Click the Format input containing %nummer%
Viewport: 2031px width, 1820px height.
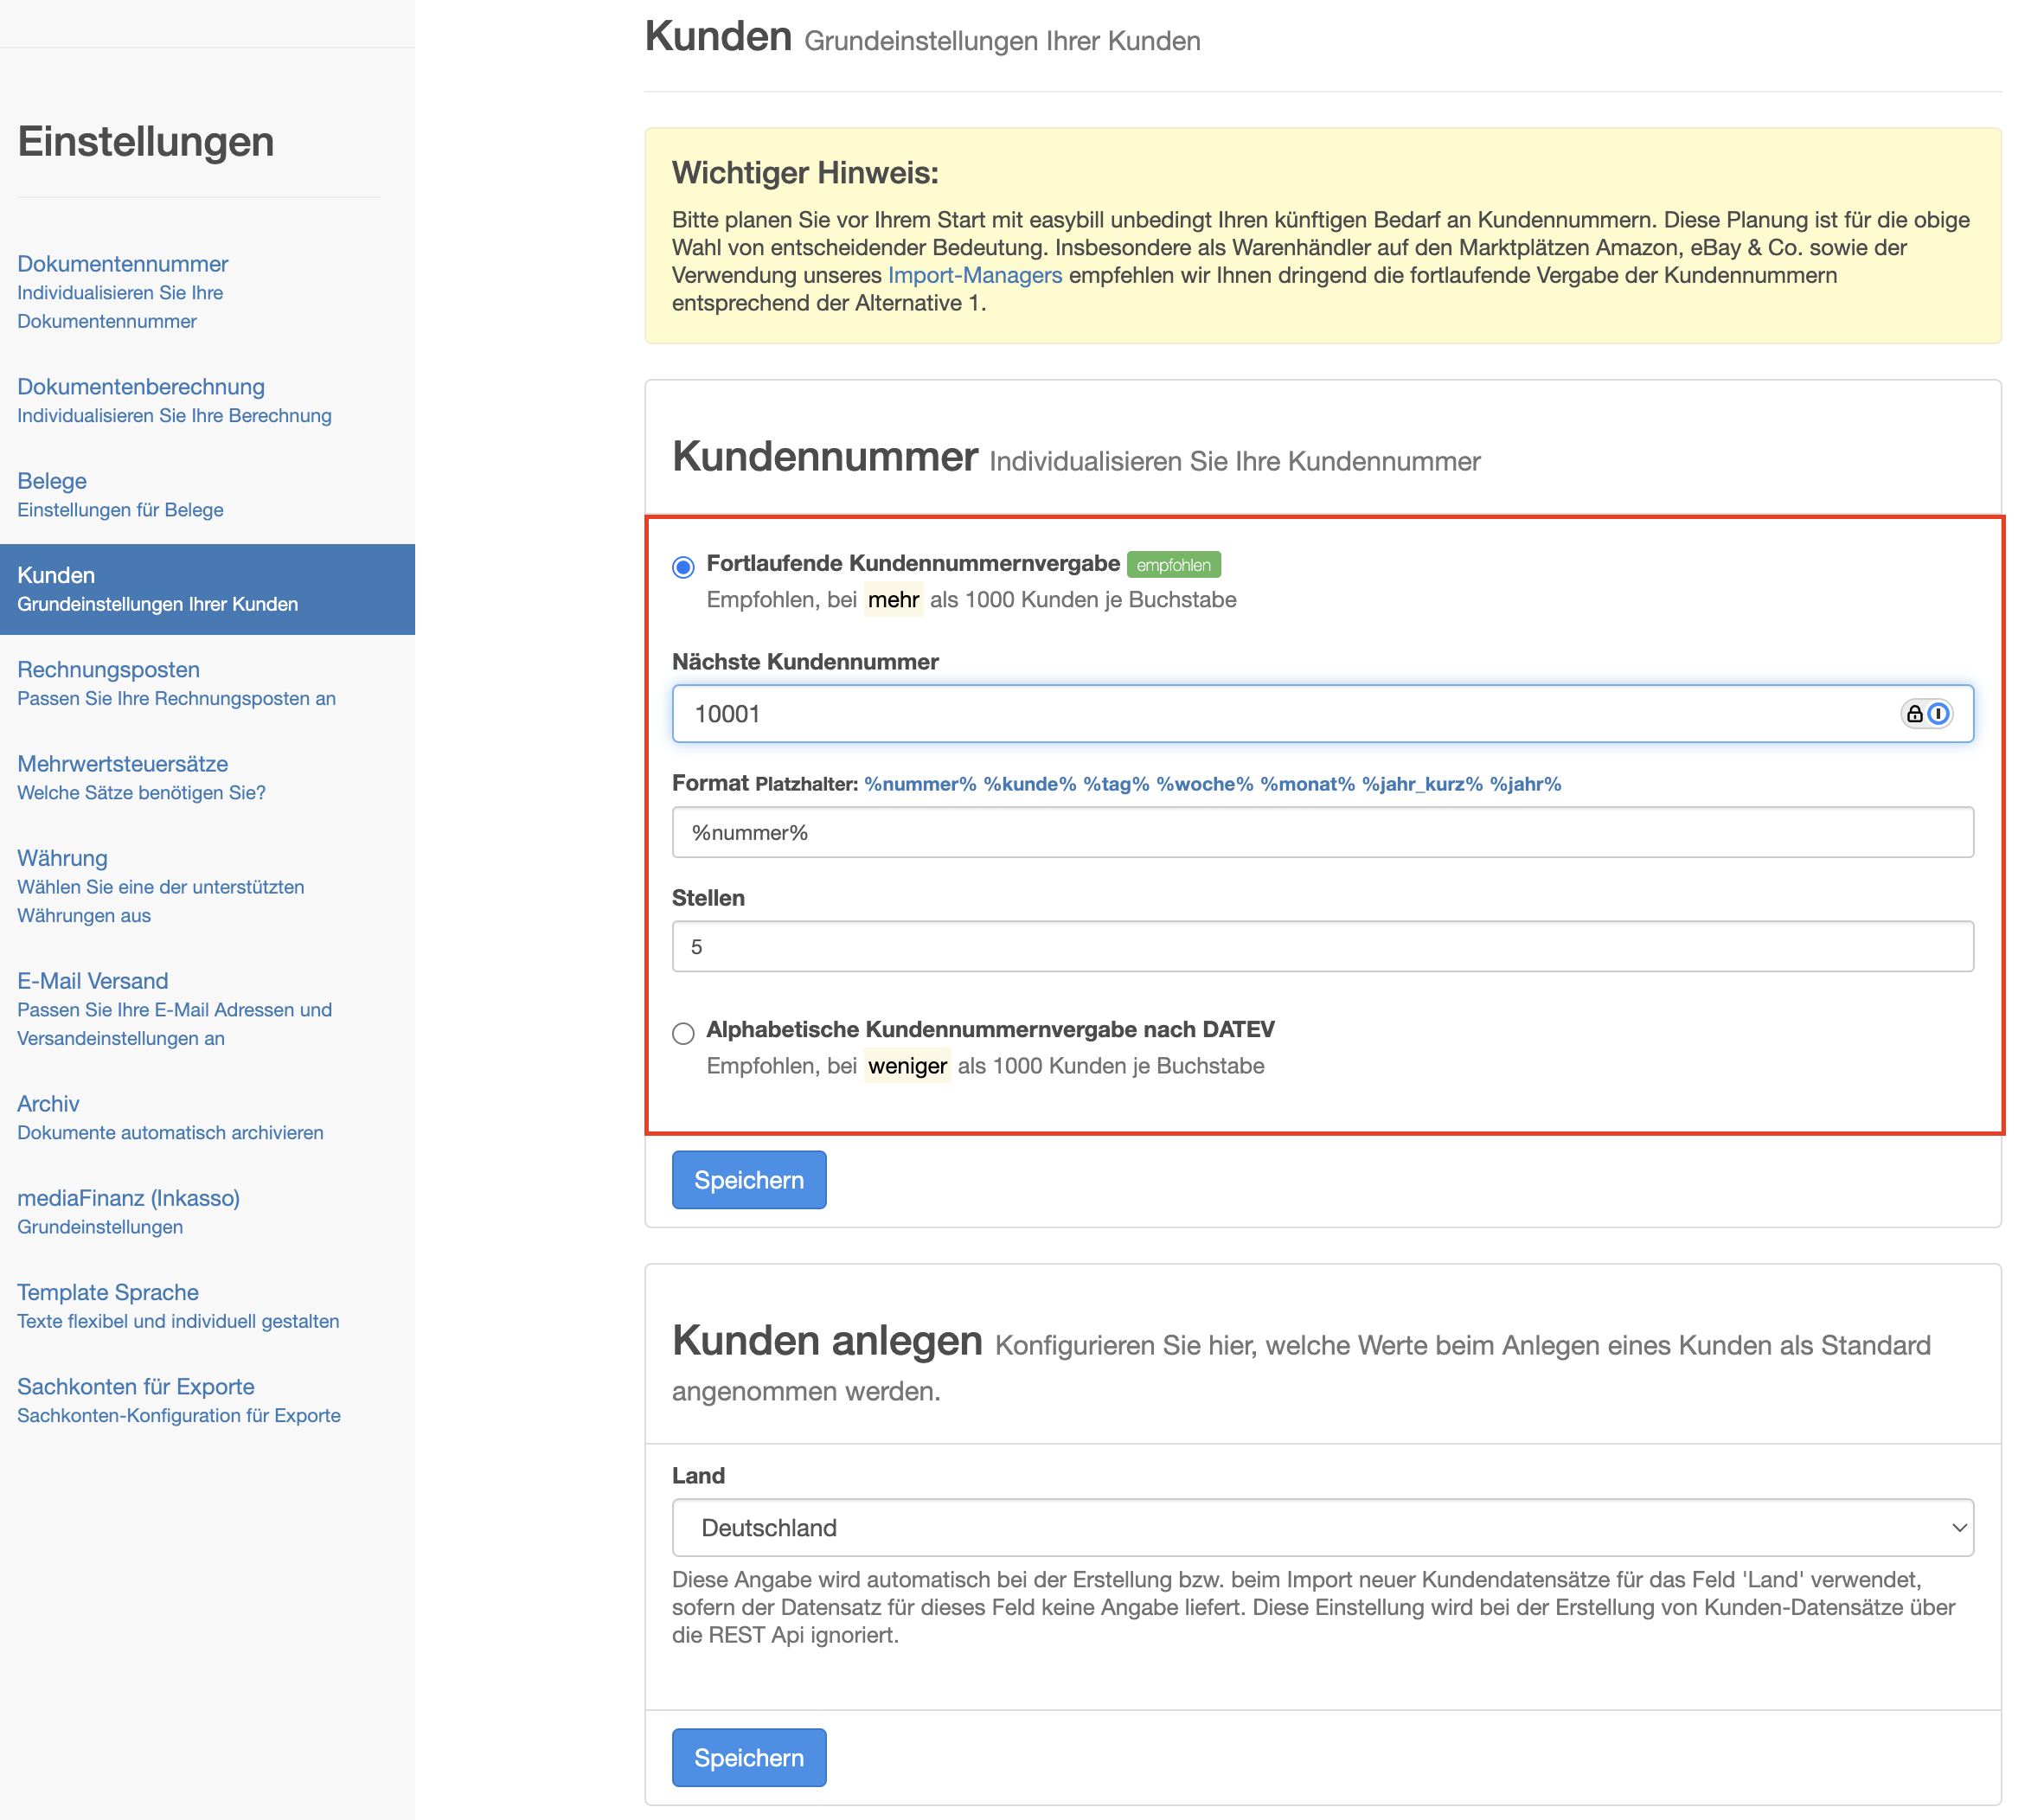pyautogui.click(x=1322, y=832)
